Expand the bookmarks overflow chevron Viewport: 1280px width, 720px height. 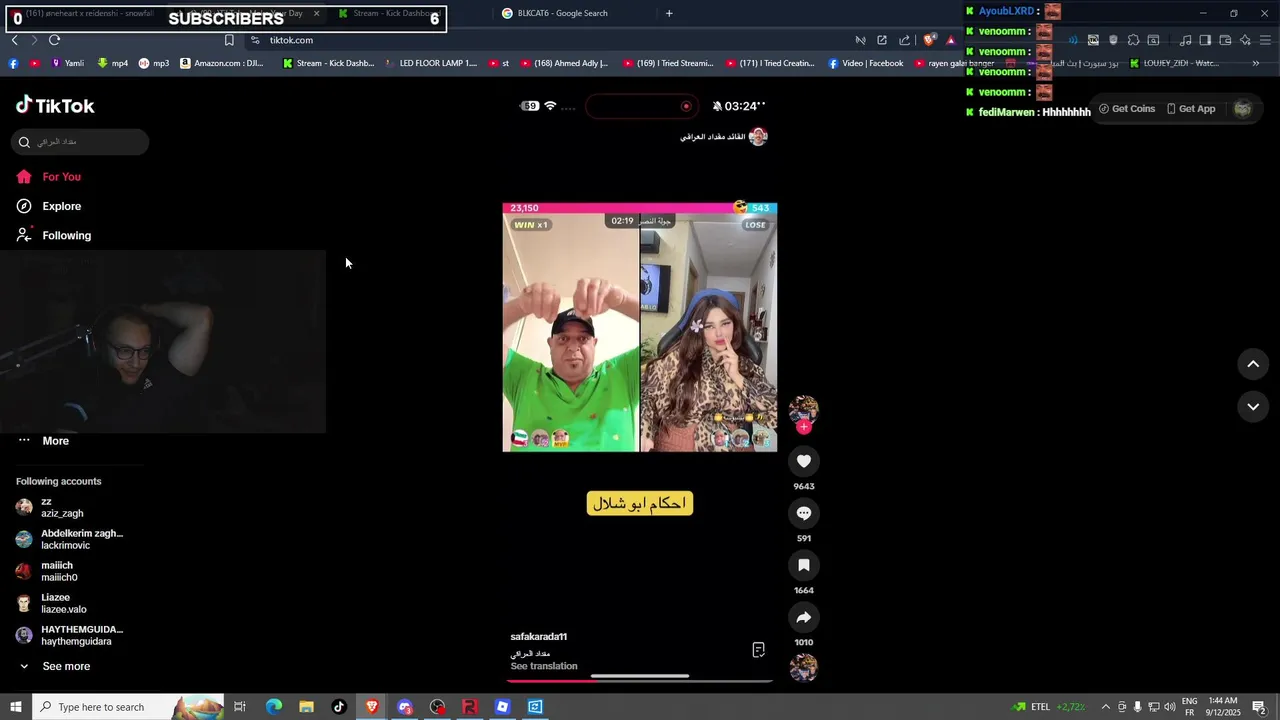[1256, 63]
